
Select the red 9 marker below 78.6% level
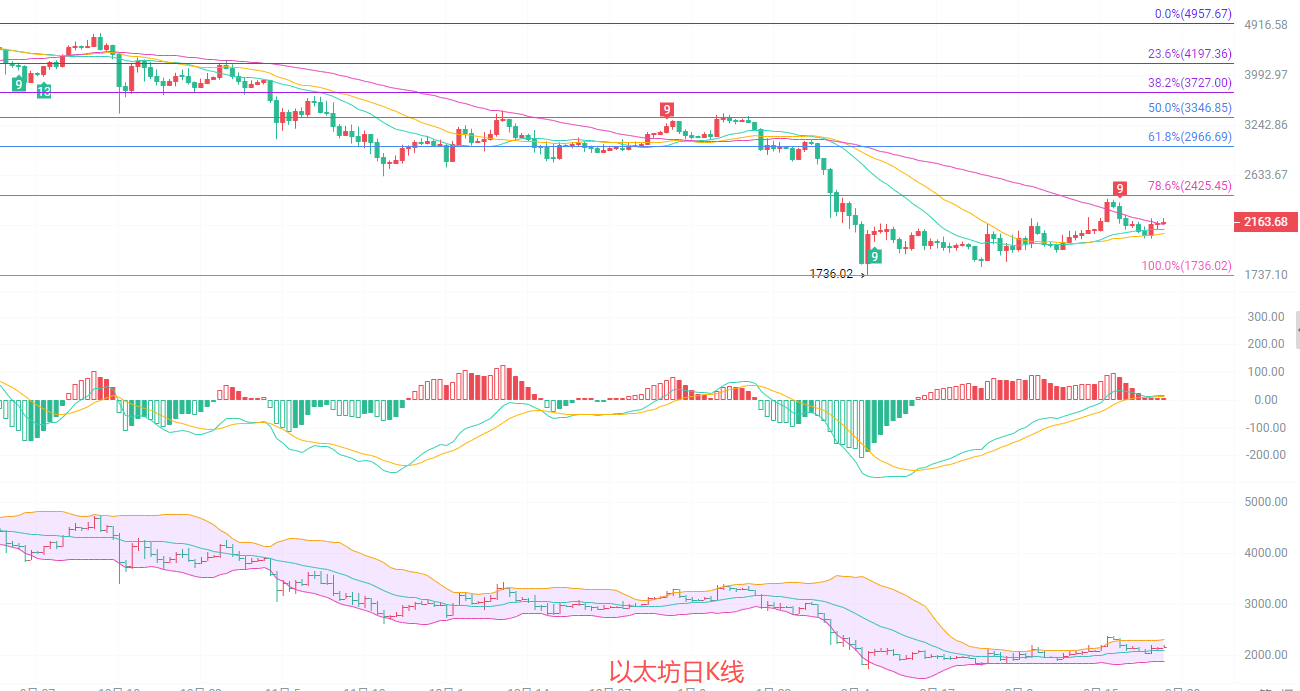pos(1120,188)
